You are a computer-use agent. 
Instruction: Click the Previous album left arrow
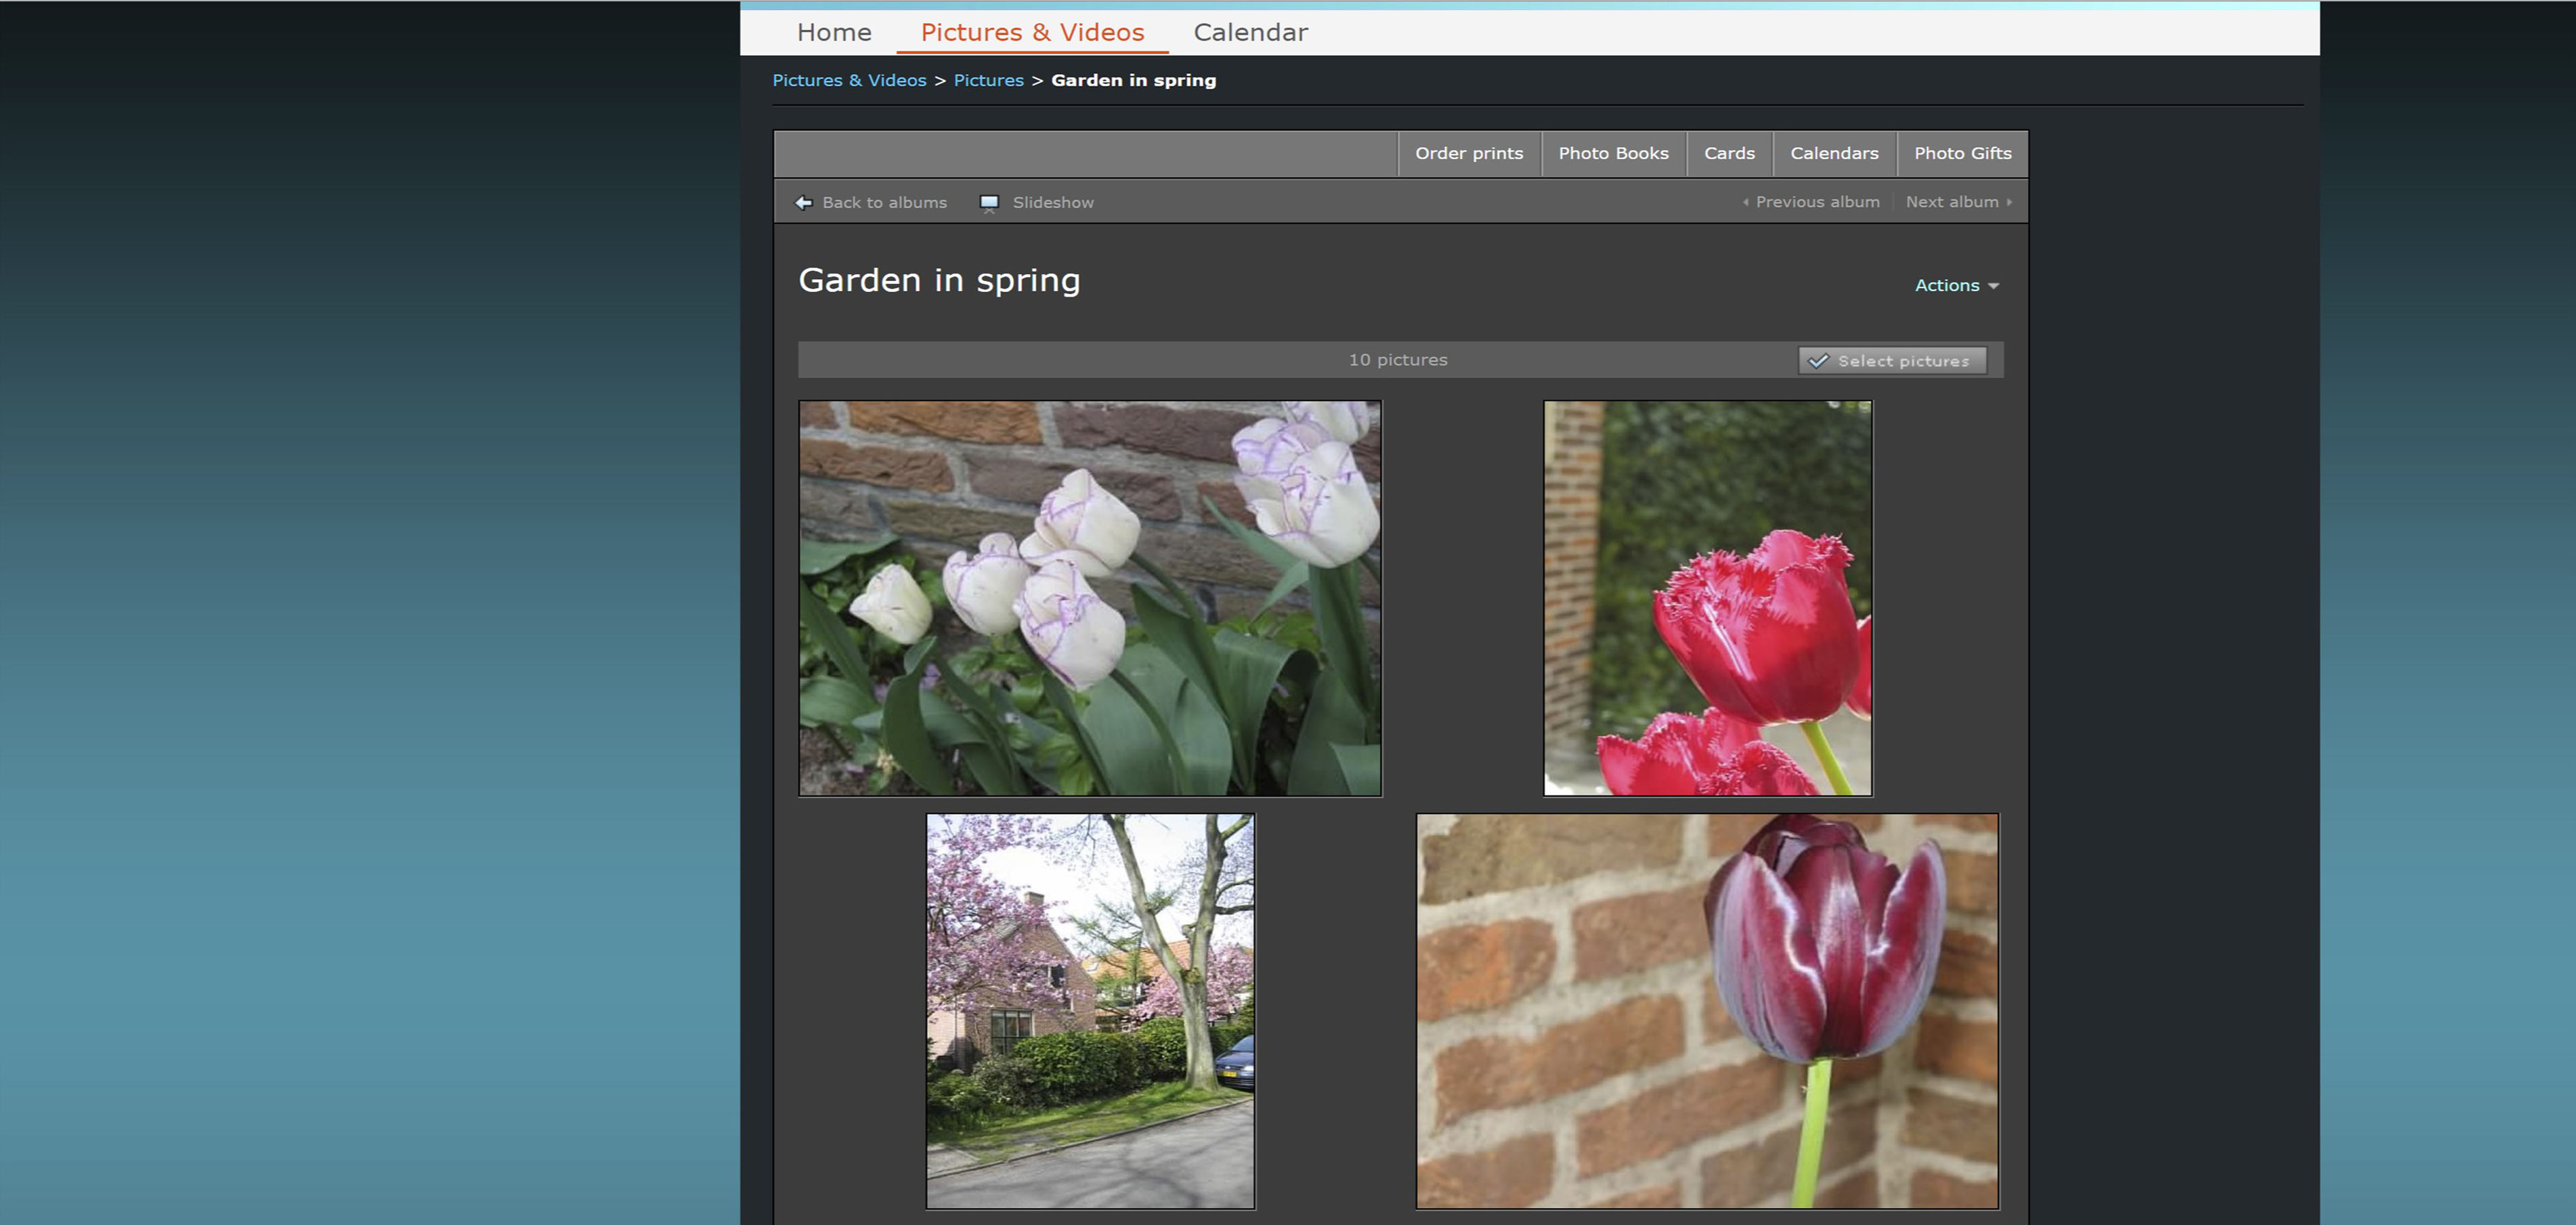(1746, 202)
